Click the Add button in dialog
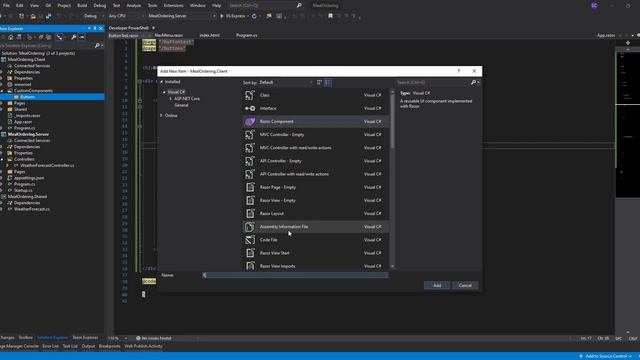 click(x=437, y=285)
